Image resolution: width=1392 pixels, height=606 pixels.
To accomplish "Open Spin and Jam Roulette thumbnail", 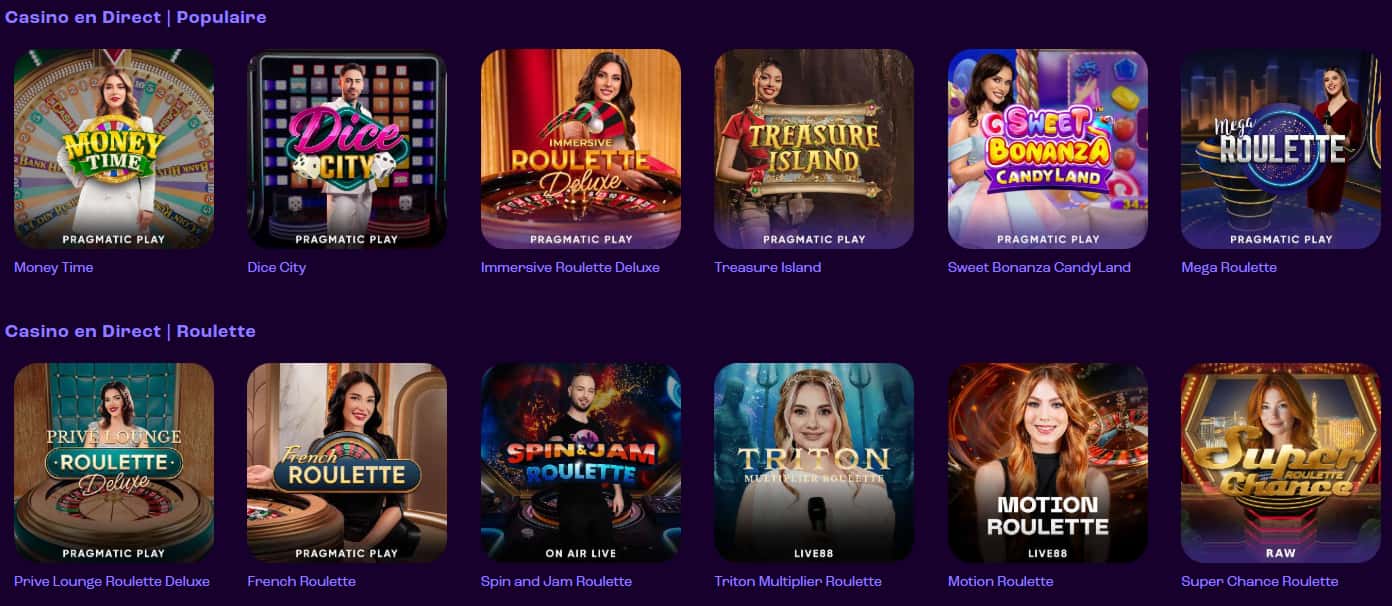I will (x=581, y=463).
